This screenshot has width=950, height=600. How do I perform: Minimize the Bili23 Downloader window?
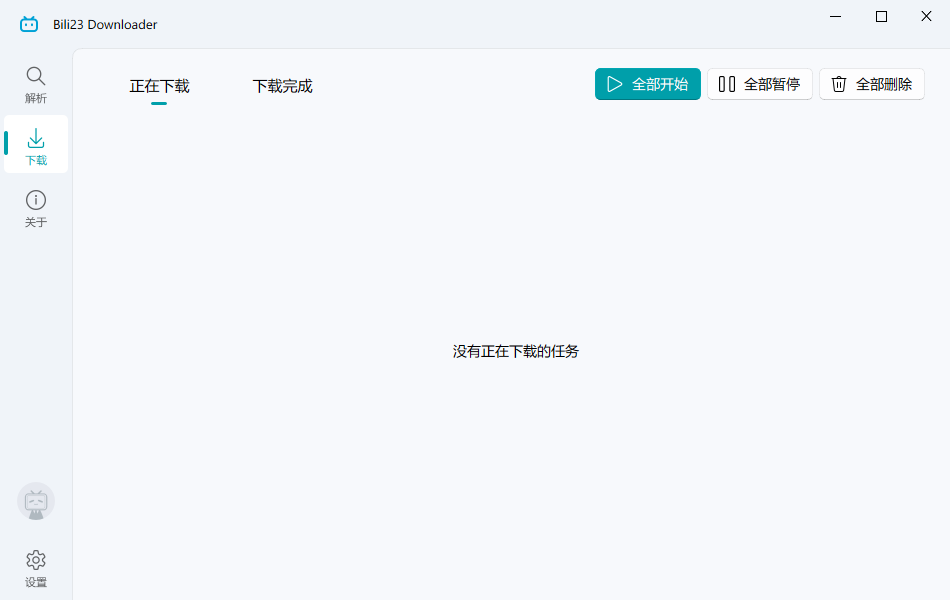point(835,16)
